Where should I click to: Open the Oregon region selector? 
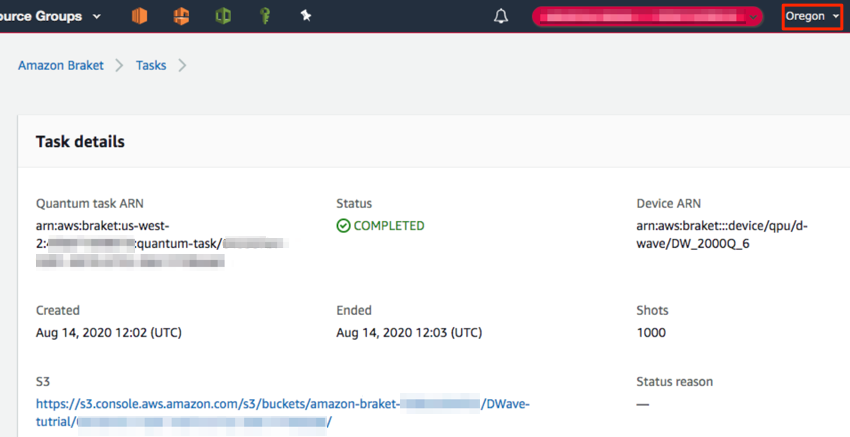pos(812,16)
